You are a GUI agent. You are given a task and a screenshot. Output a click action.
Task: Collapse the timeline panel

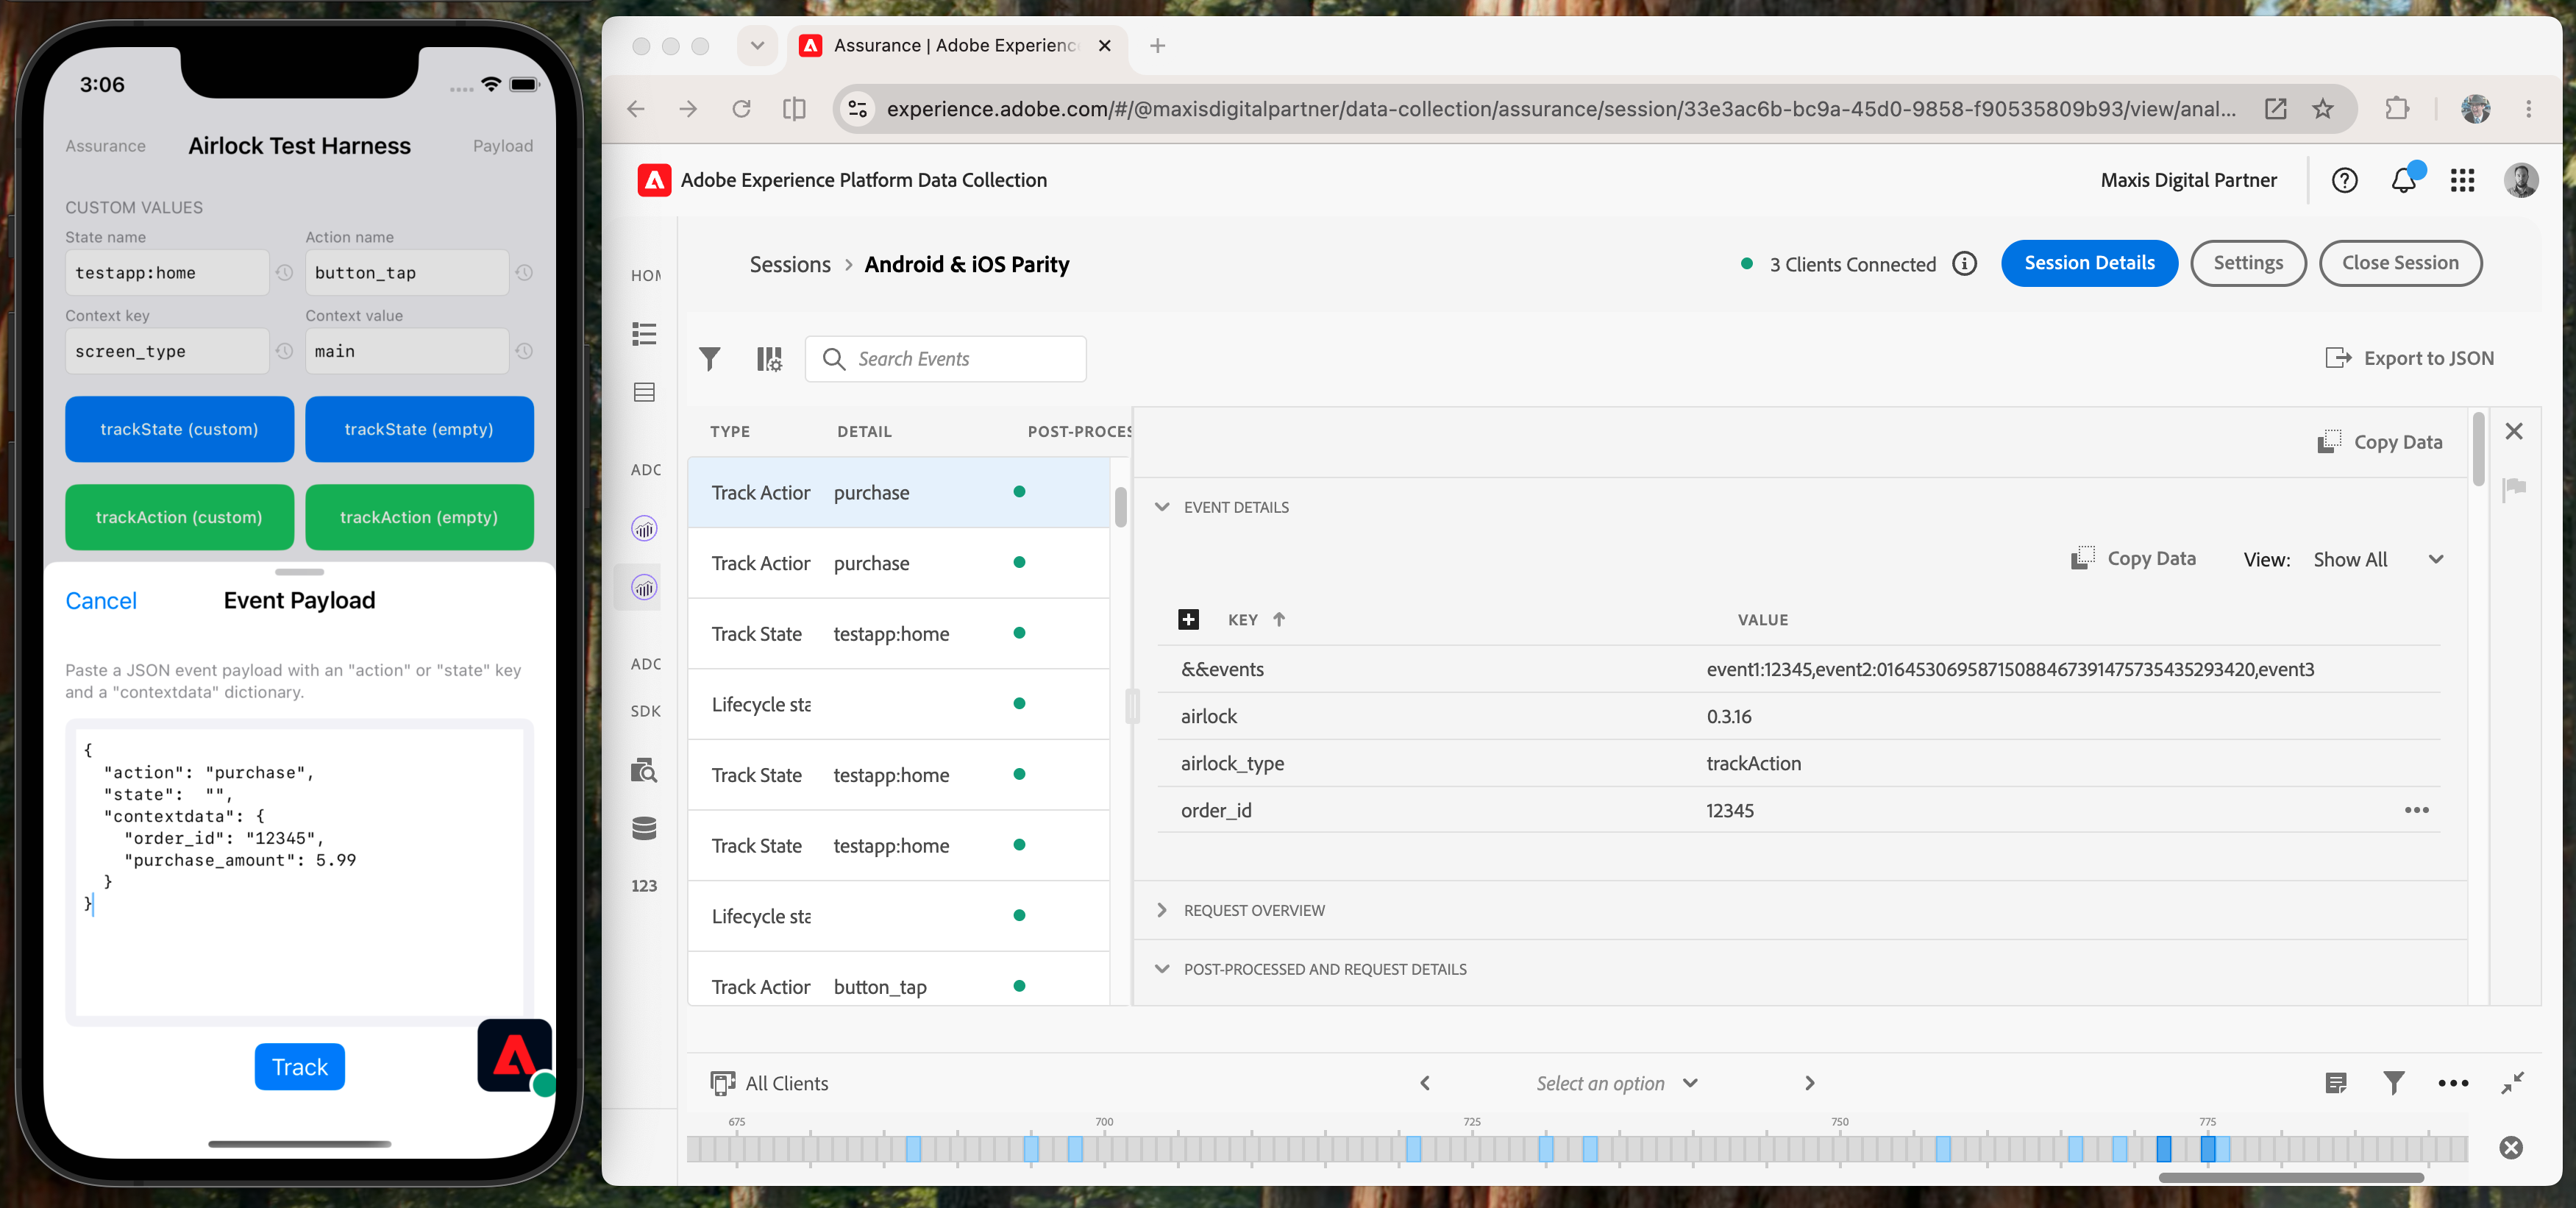(x=2513, y=1083)
